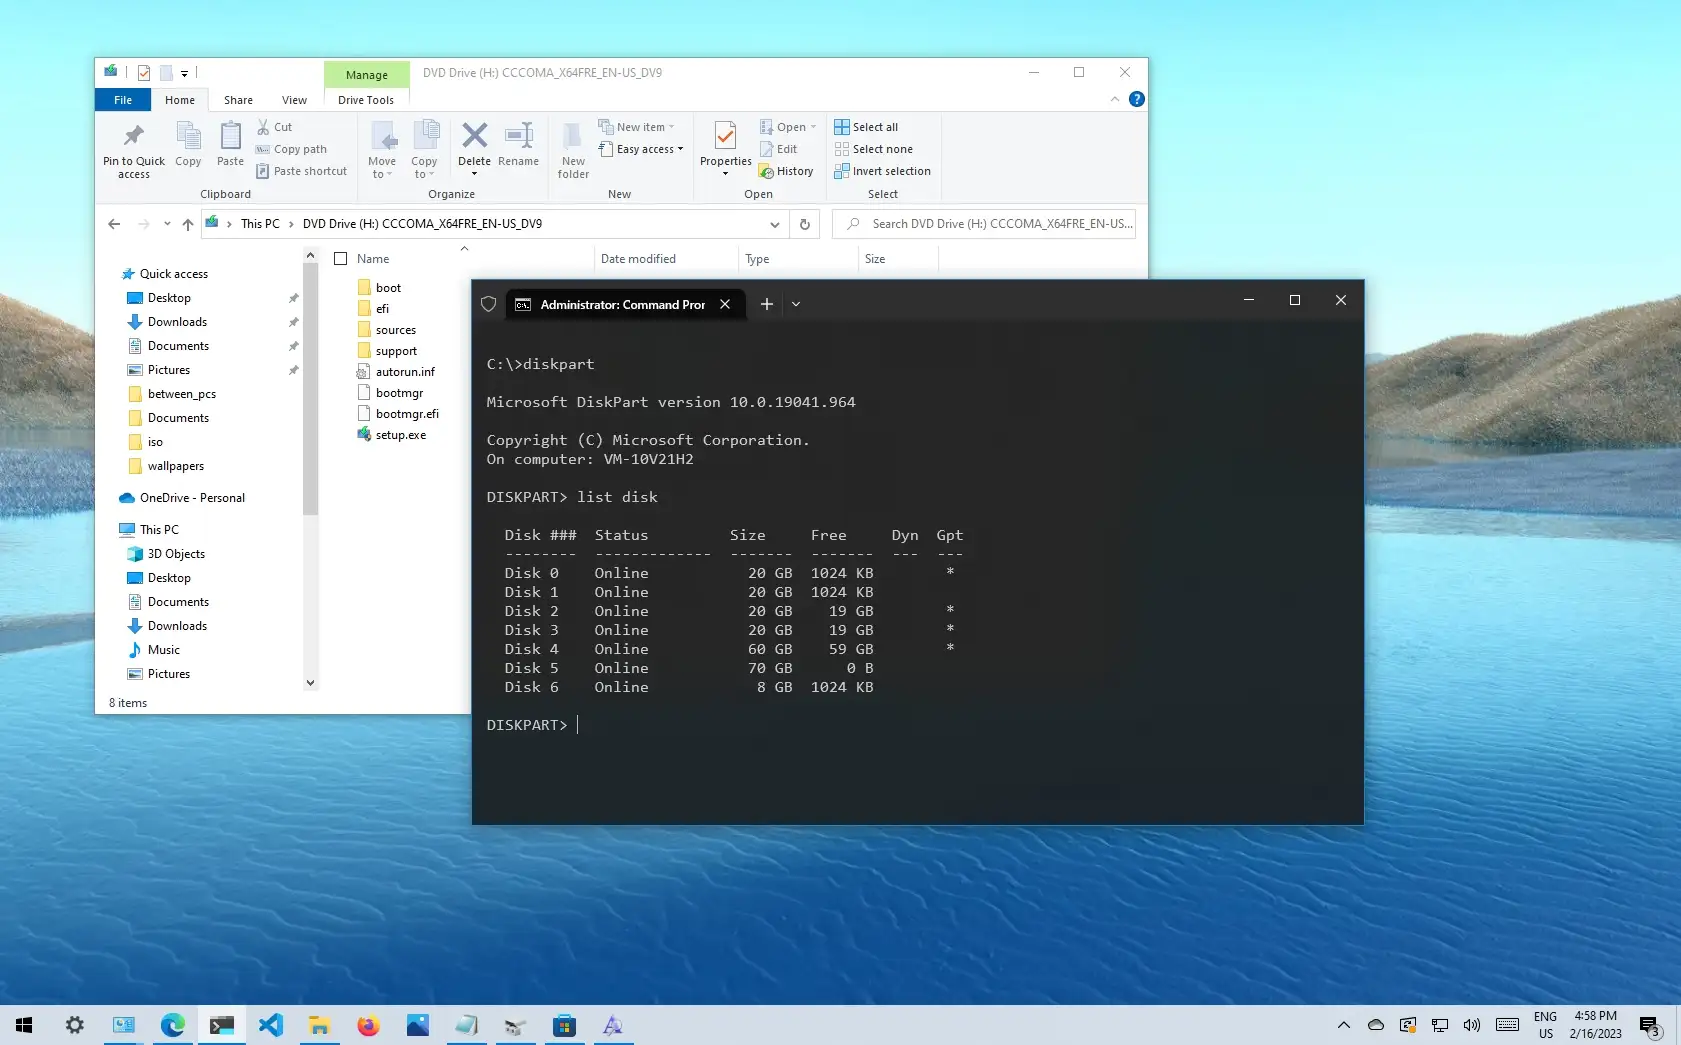This screenshot has width=1681, height=1045.
Task: Click Invert selection
Action: 882,171
